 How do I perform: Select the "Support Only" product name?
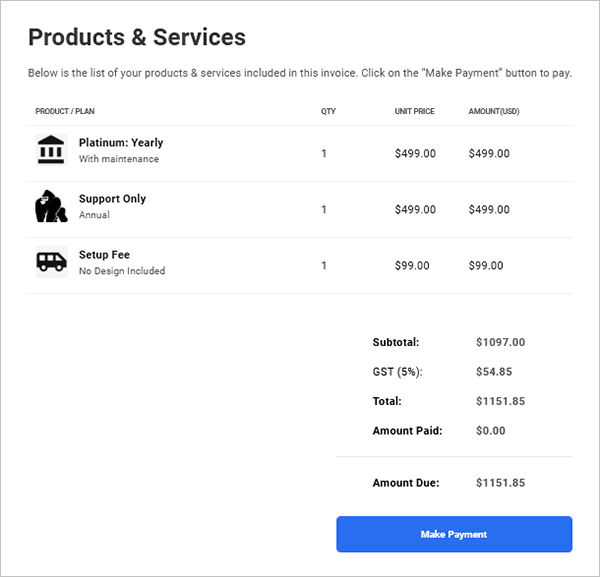[x=112, y=199]
